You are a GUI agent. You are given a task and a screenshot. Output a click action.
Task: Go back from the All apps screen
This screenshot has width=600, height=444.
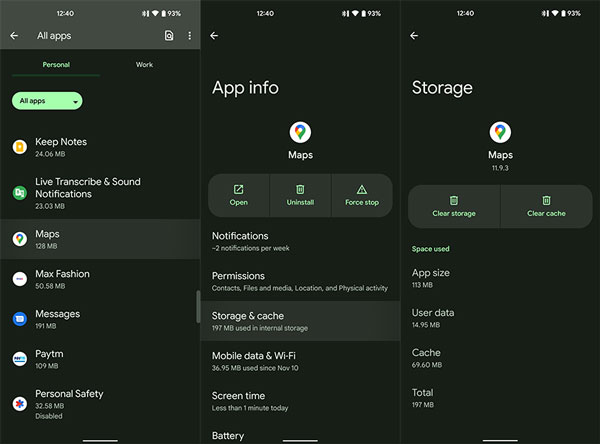(x=14, y=36)
